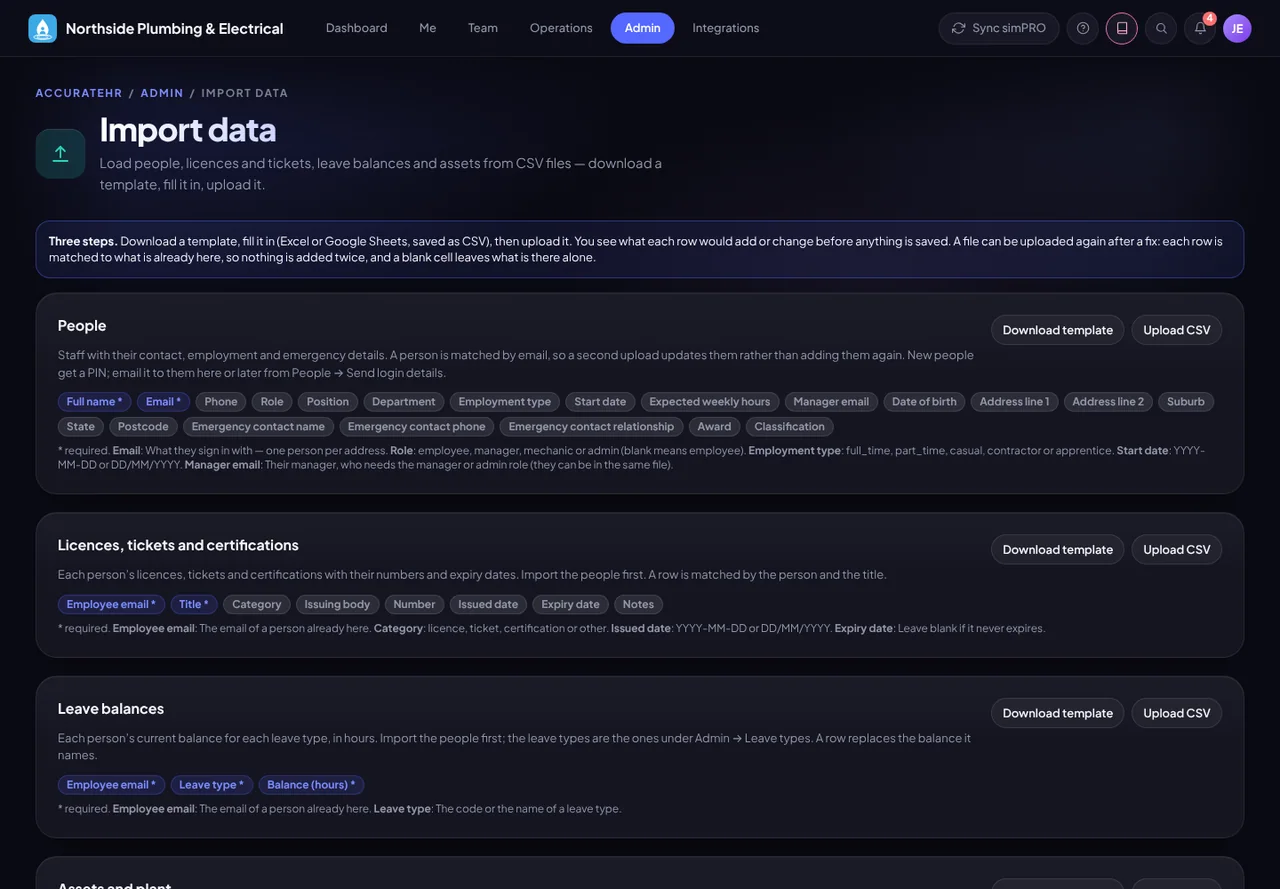The image size is (1280, 889).
Task: Open the Me tab
Action: pos(428,28)
